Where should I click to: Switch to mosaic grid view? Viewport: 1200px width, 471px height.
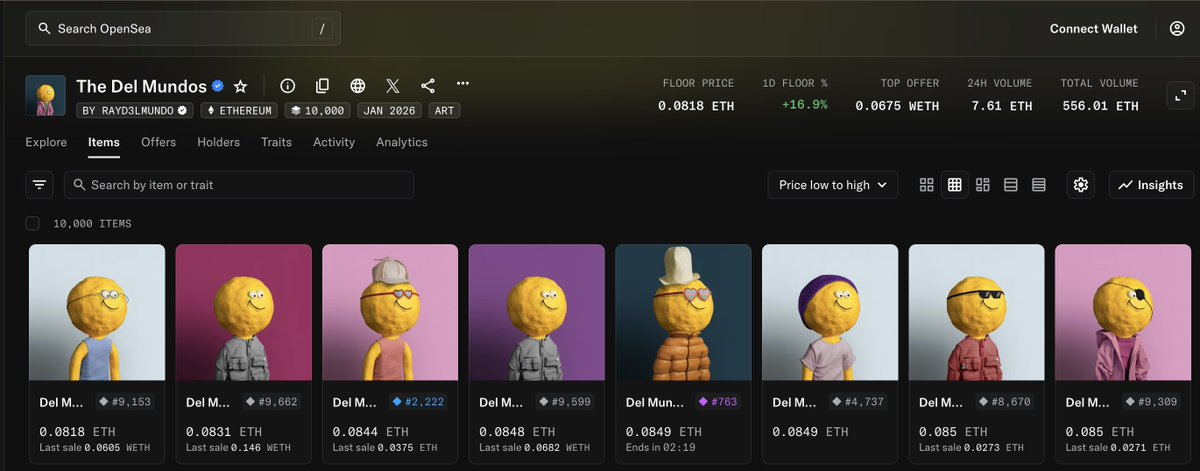point(983,185)
